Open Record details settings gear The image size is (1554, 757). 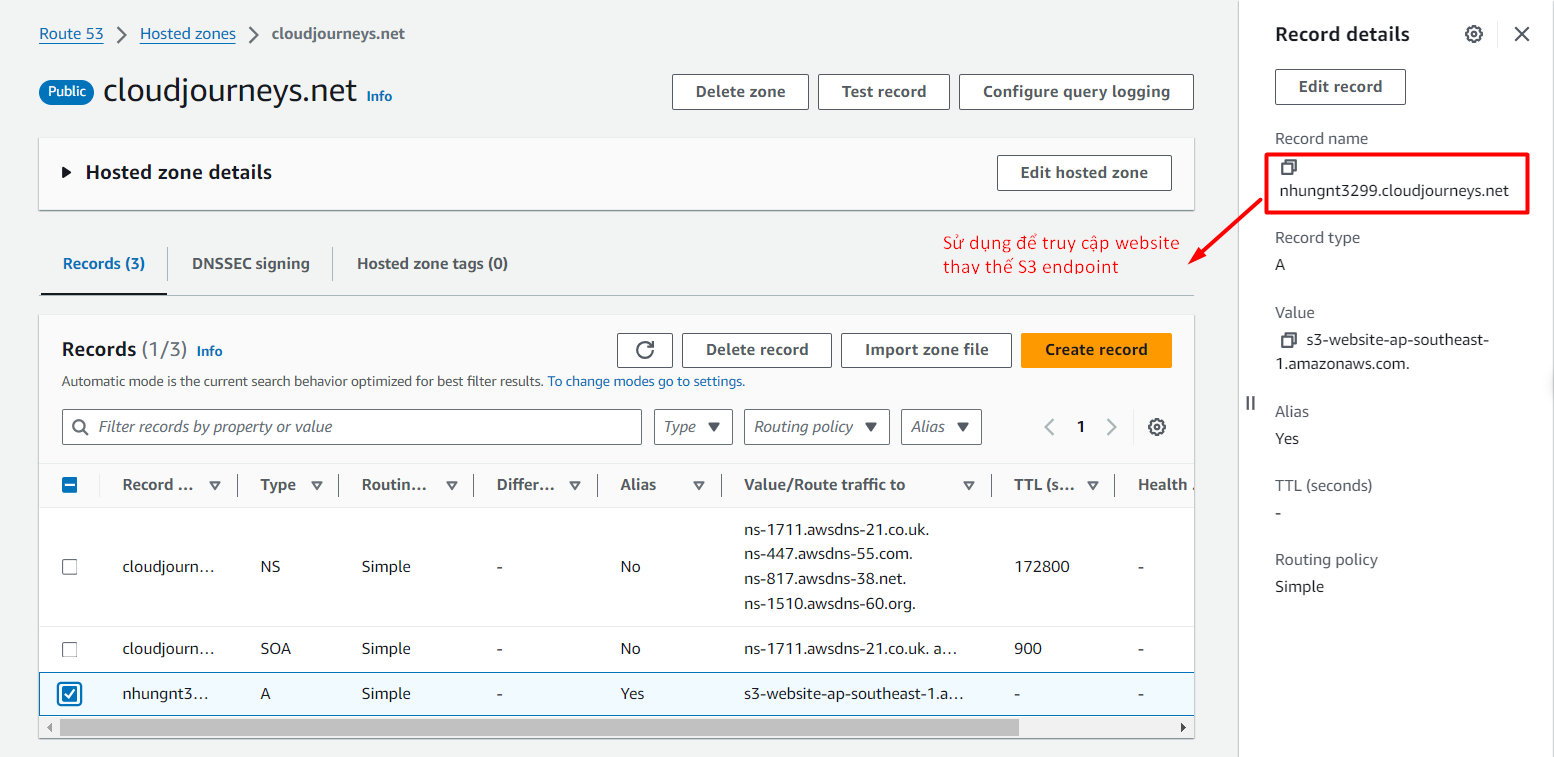[x=1473, y=34]
